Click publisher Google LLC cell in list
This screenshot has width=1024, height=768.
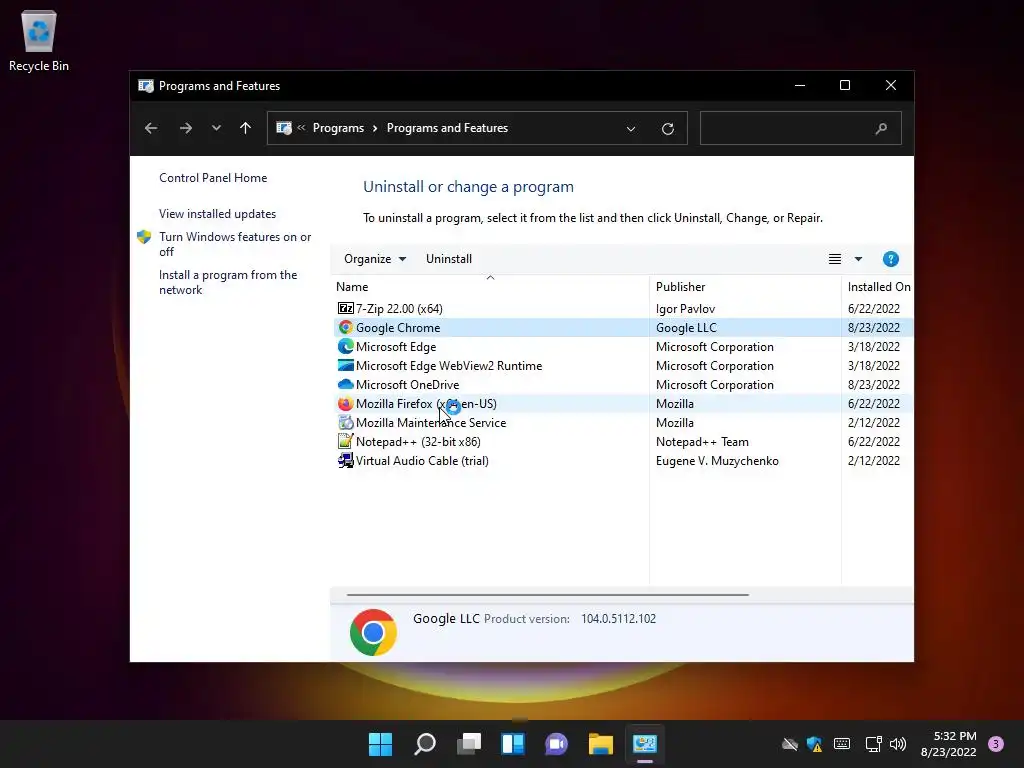coord(686,327)
